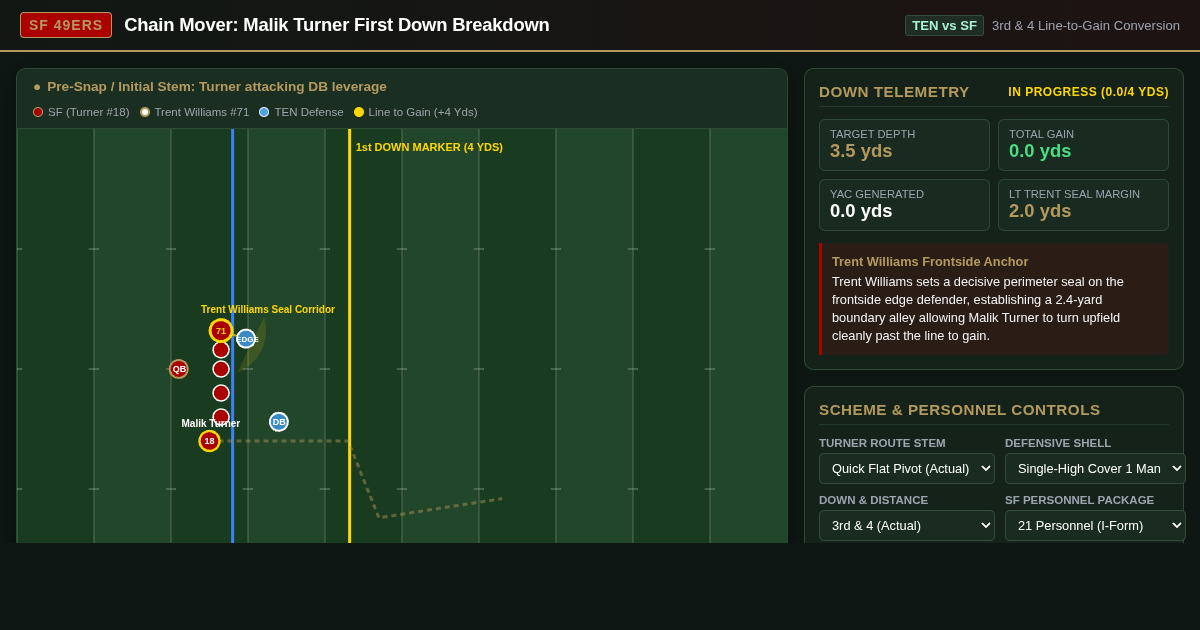Open the SF Personnel Package dropdown

[1095, 526]
